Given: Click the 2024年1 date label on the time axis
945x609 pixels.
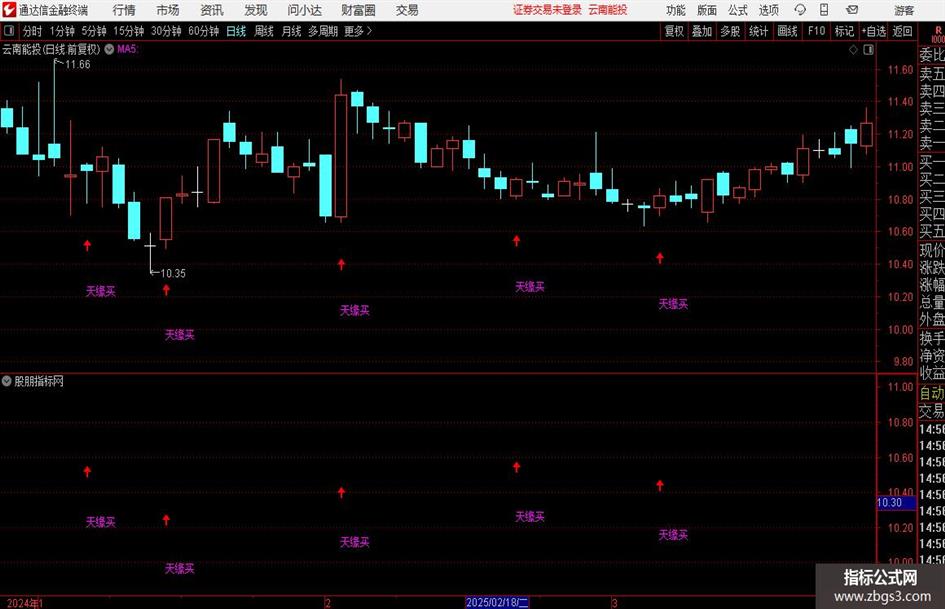Looking at the screenshot, I should (x=25, y=603).
